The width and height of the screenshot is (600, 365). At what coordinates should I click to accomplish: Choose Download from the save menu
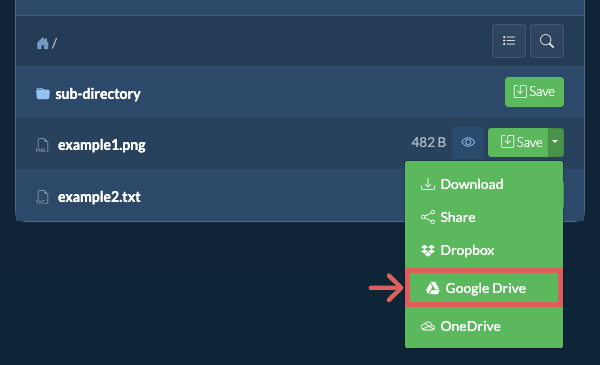484,184
